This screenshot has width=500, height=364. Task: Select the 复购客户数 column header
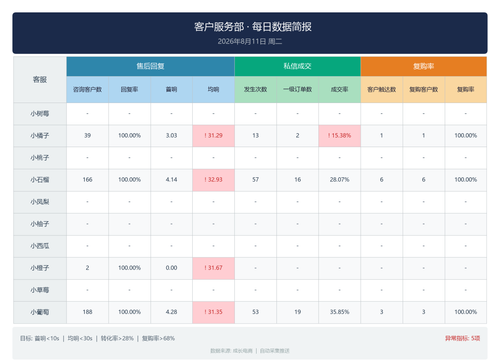[x=423, y=89]
